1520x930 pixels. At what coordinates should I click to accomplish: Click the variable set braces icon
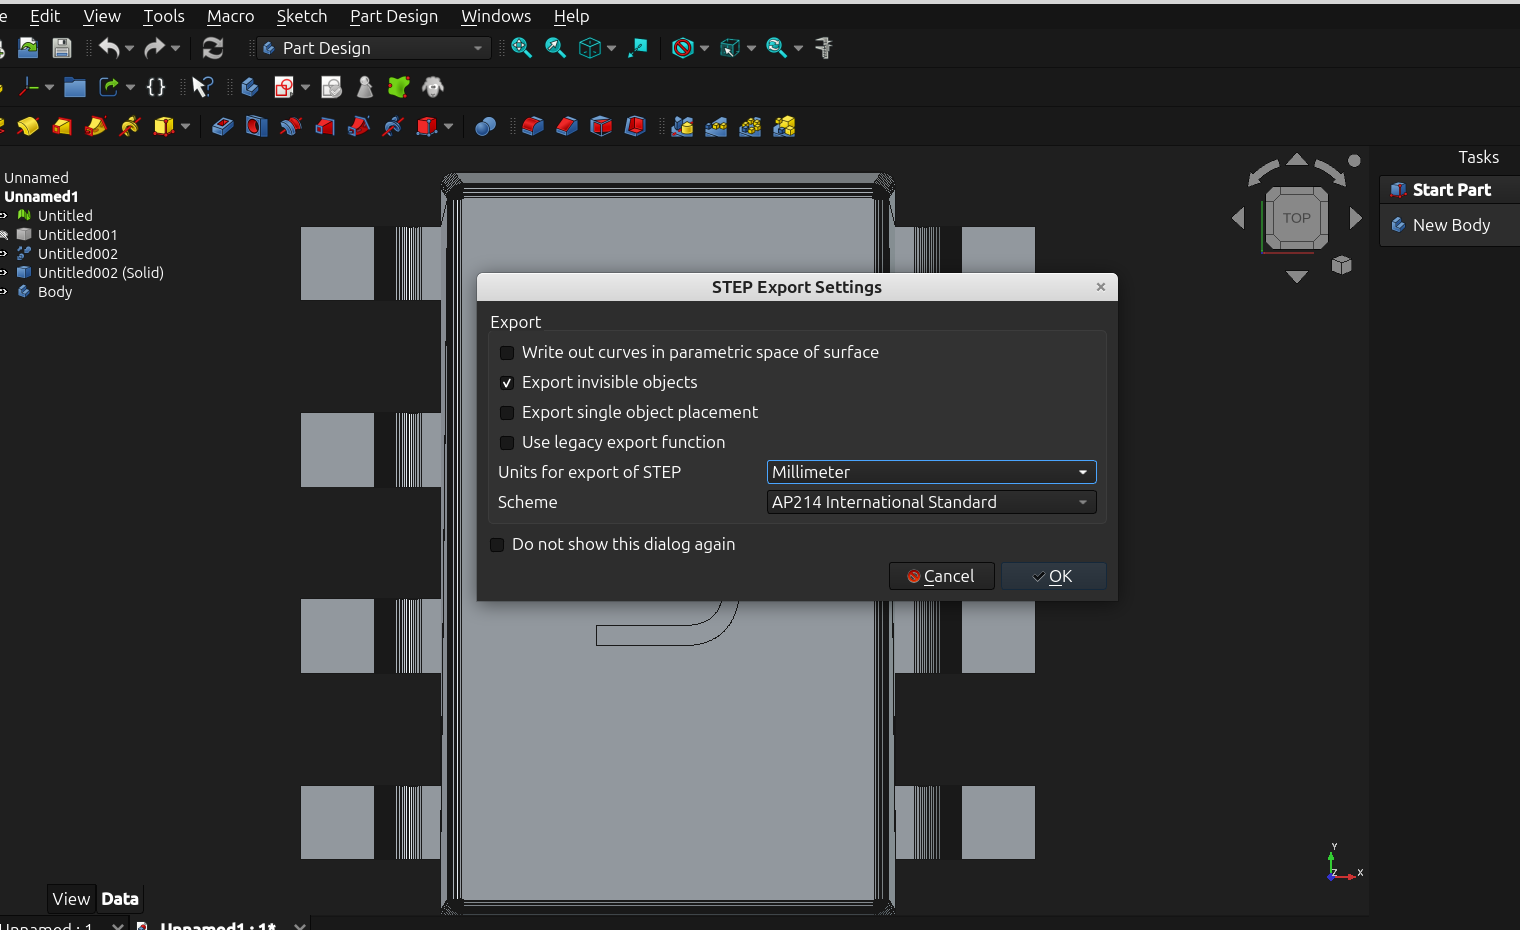click(x=156, y=87)
